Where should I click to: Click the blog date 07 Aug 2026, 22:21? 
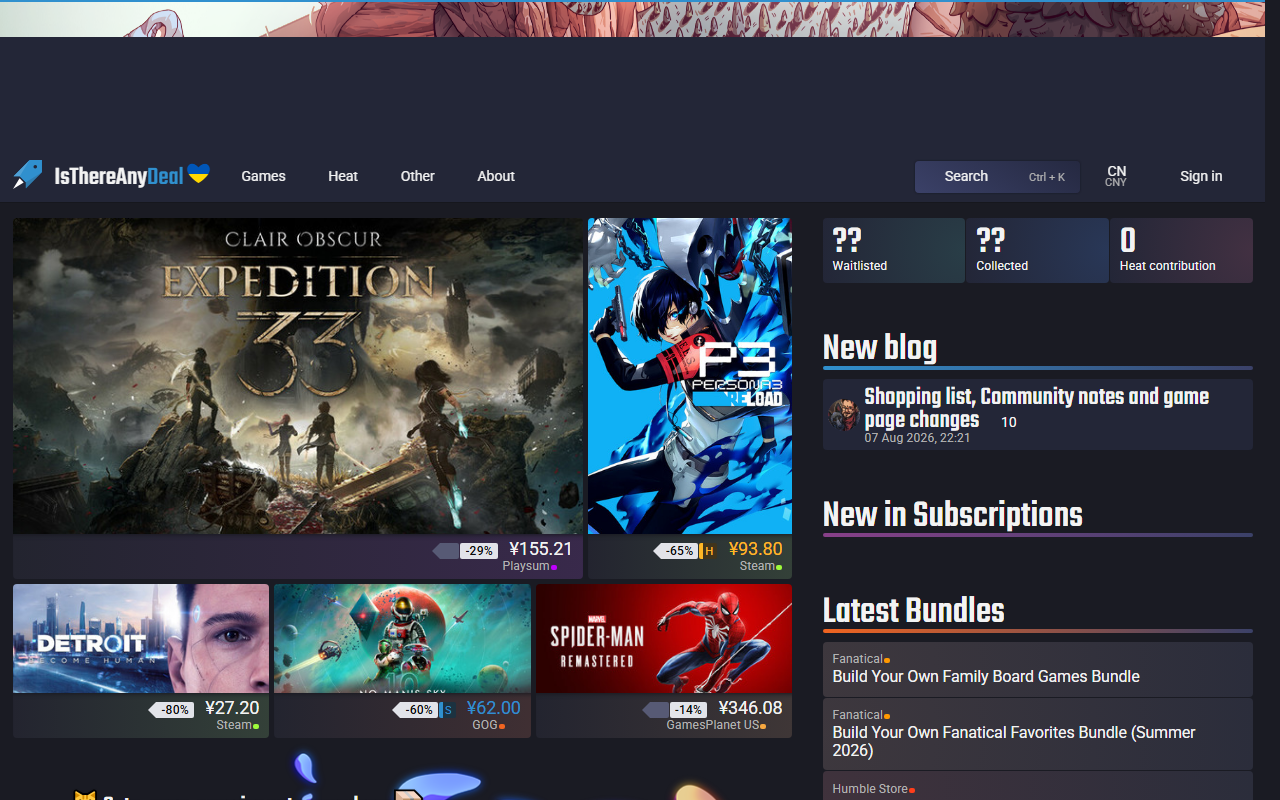[x=918, y=438]
